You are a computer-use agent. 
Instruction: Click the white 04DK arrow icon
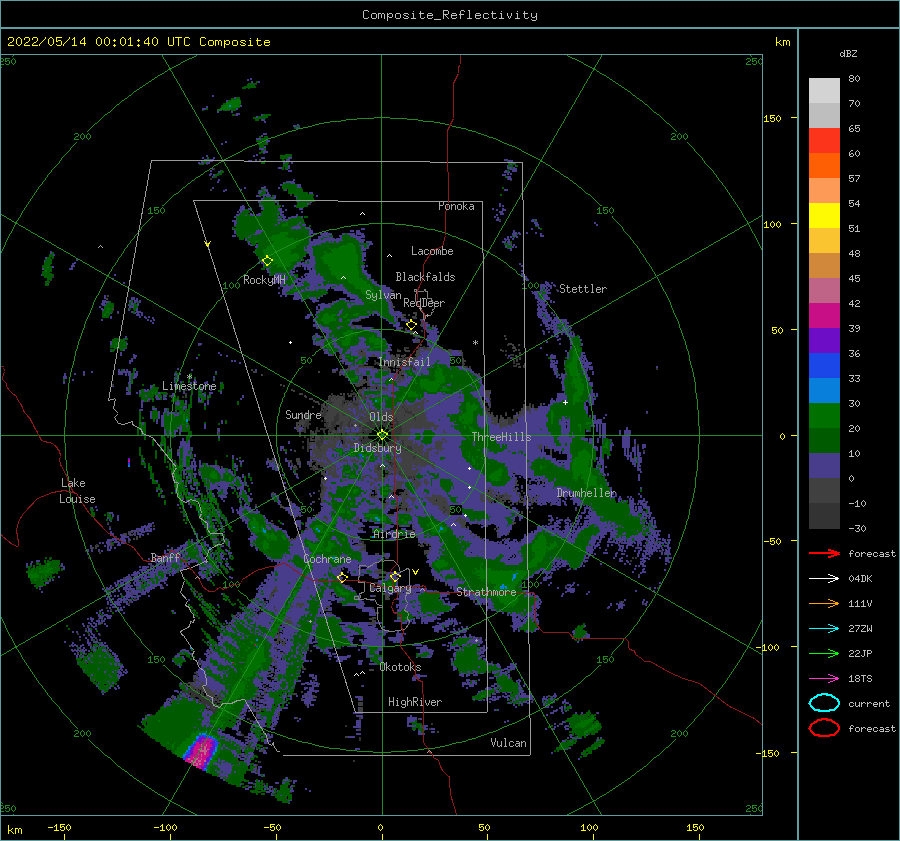click(824, 579)
